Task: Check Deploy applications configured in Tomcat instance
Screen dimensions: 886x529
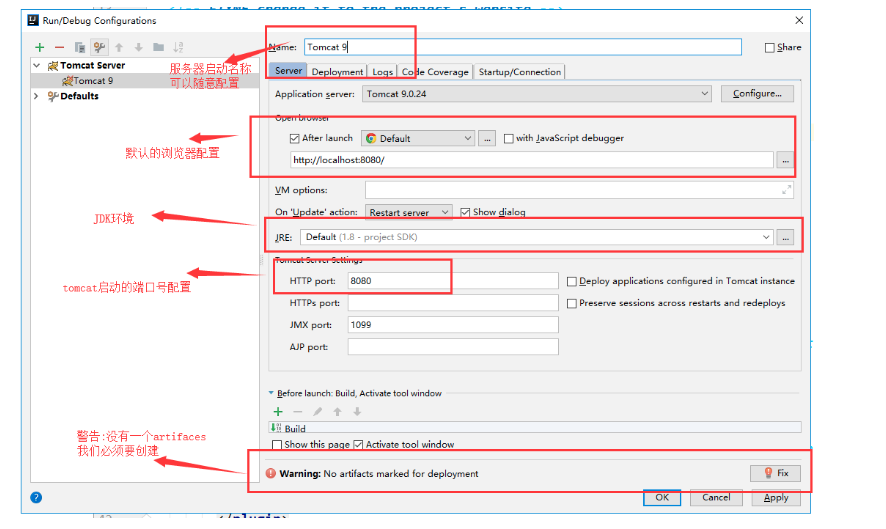Action: coord(572,281)
